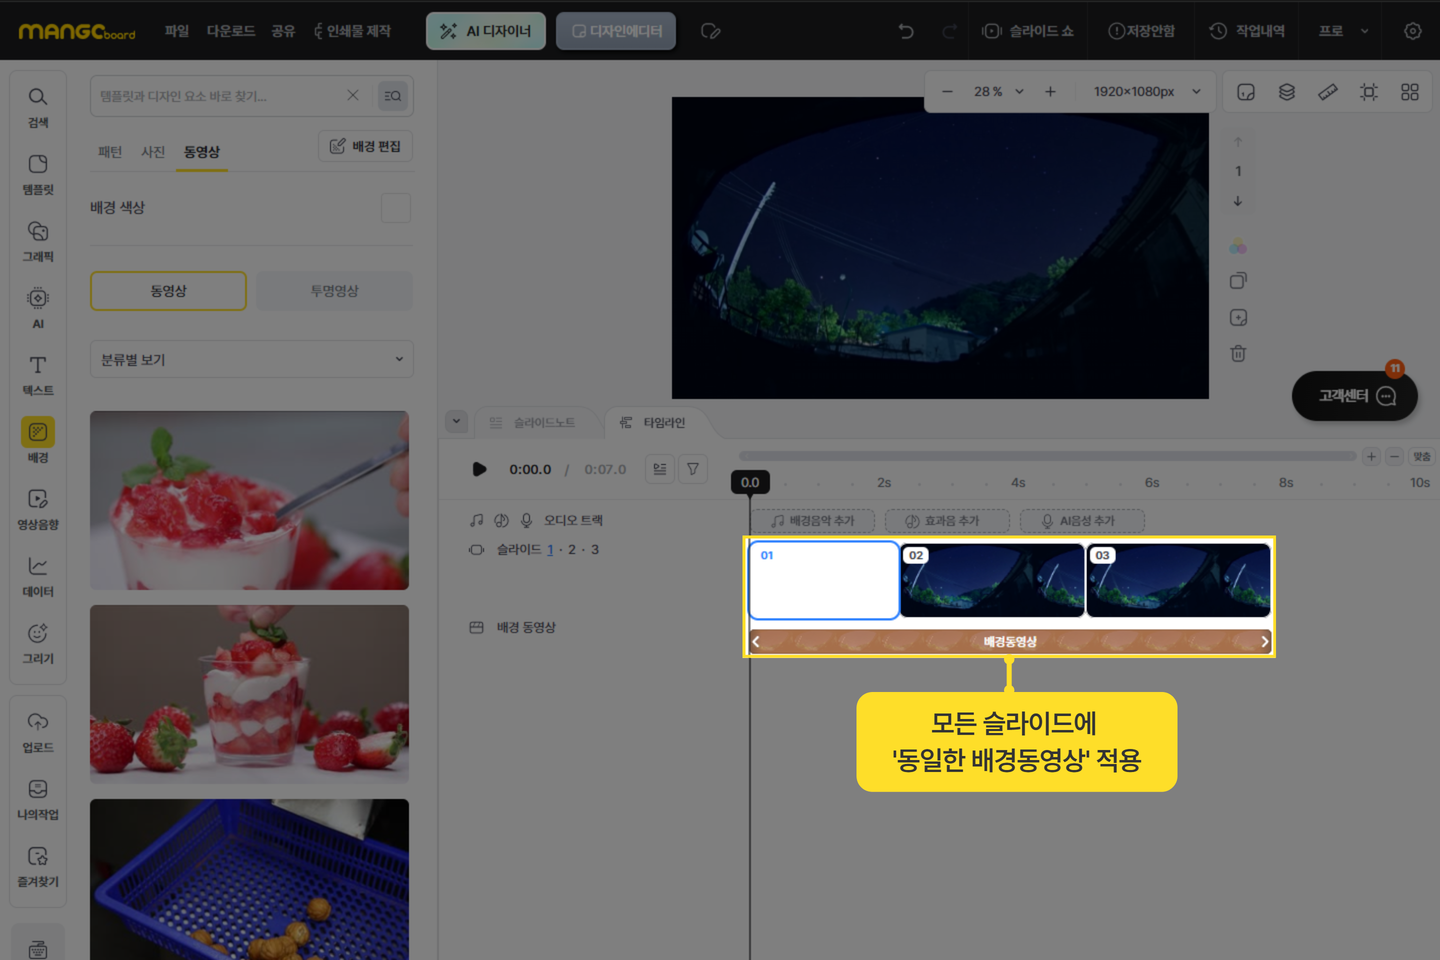Click the AI 디자이너 button
Screen dimensions: 1440x960
(486, 31)
